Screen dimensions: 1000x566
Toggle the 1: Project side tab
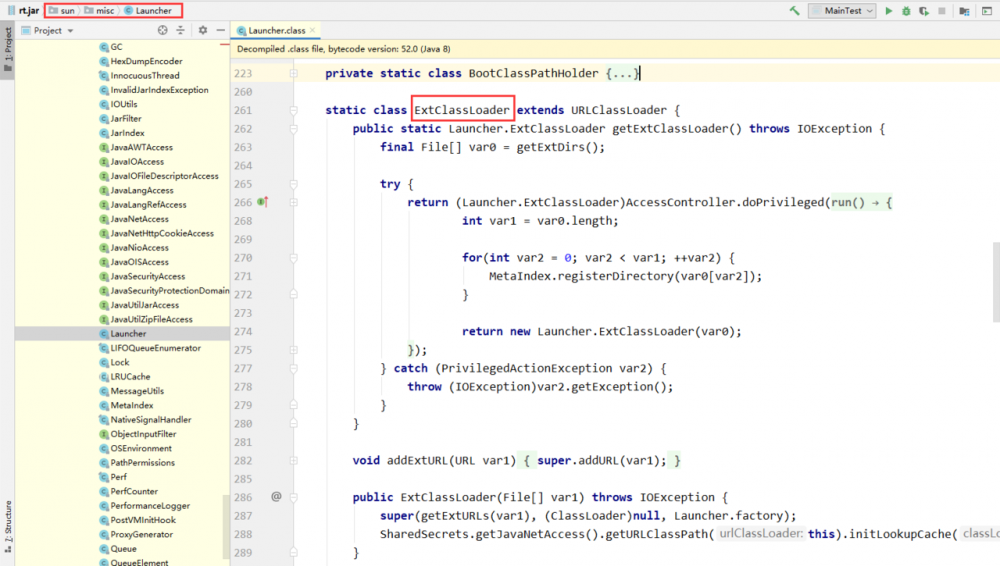[8, 50]
